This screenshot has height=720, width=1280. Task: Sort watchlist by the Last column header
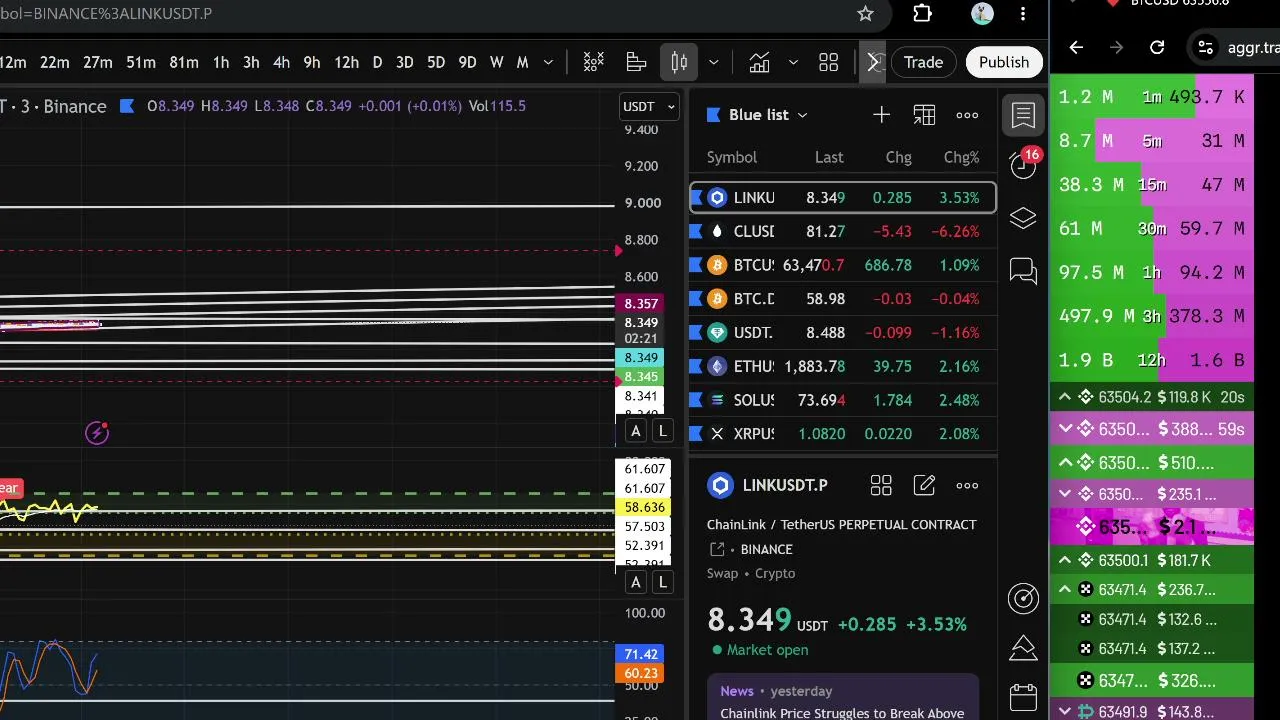pyautogui.click(x=829, y=157)
